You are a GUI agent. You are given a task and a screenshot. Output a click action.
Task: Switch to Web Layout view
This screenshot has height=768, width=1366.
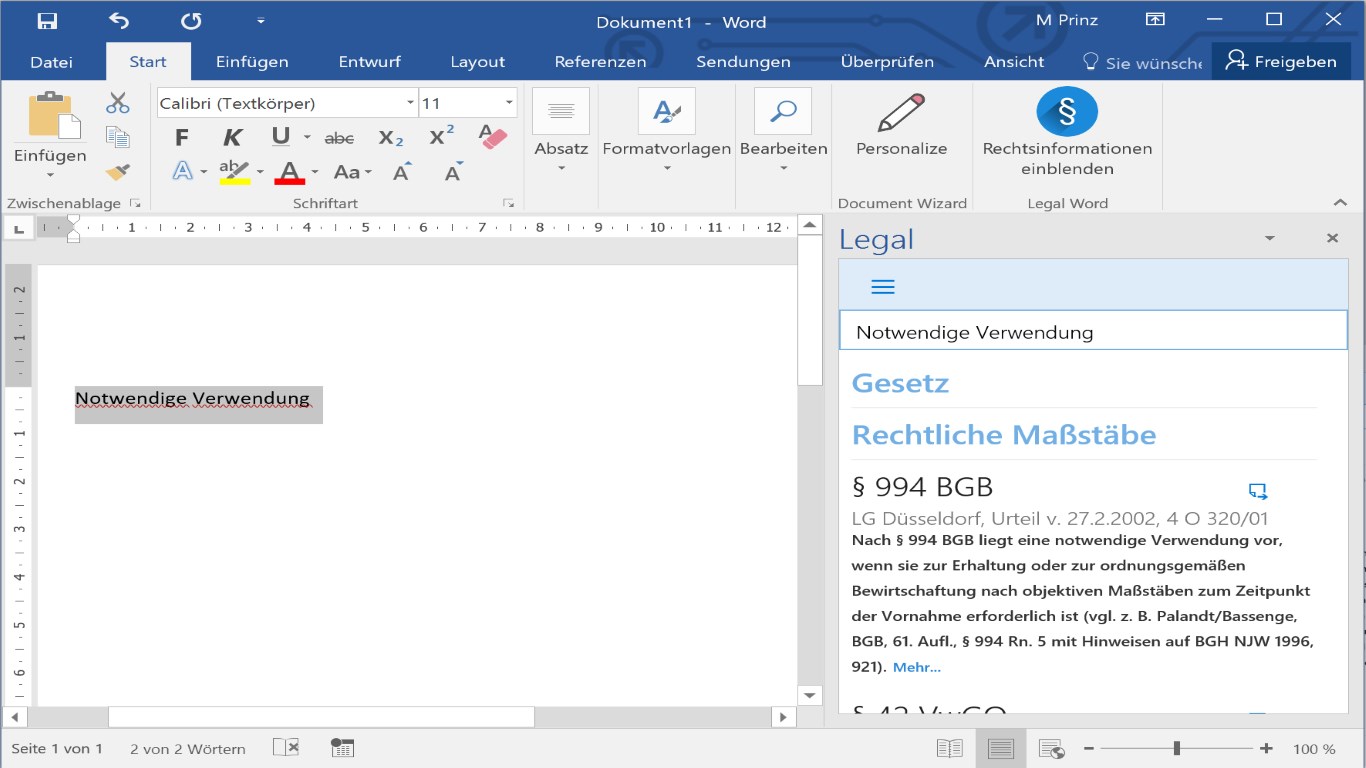click(x=1051, y=748)
